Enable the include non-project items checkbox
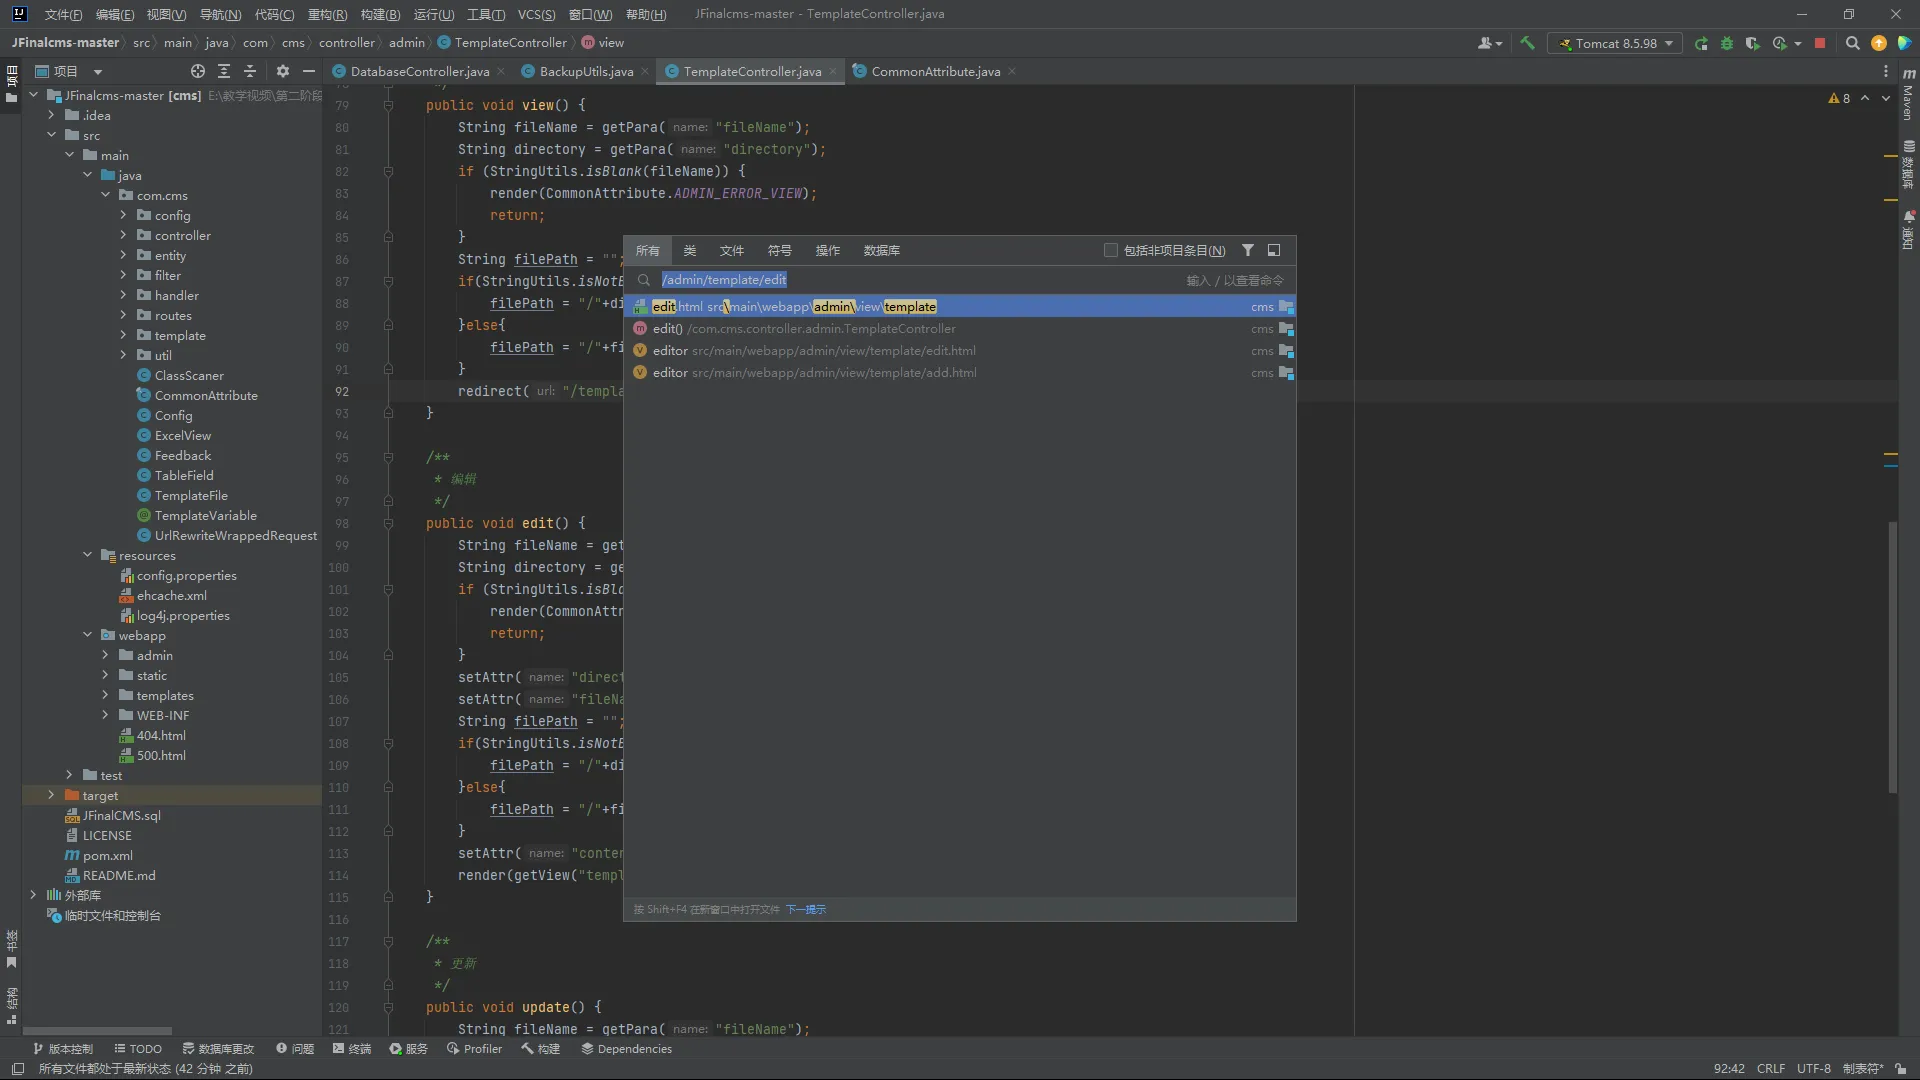This screenshot has width=1920, height=1080. click(1110, 250)
